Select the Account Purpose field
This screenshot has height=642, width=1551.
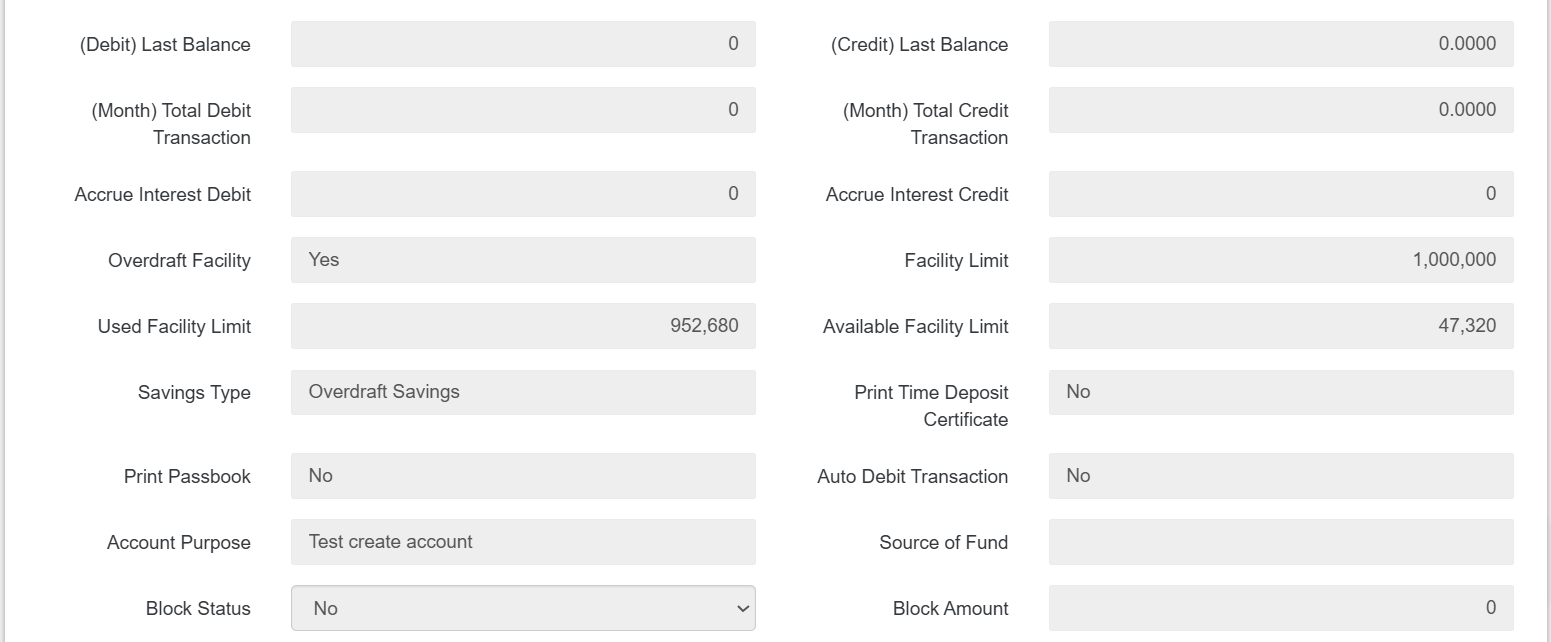click(523, 542)
